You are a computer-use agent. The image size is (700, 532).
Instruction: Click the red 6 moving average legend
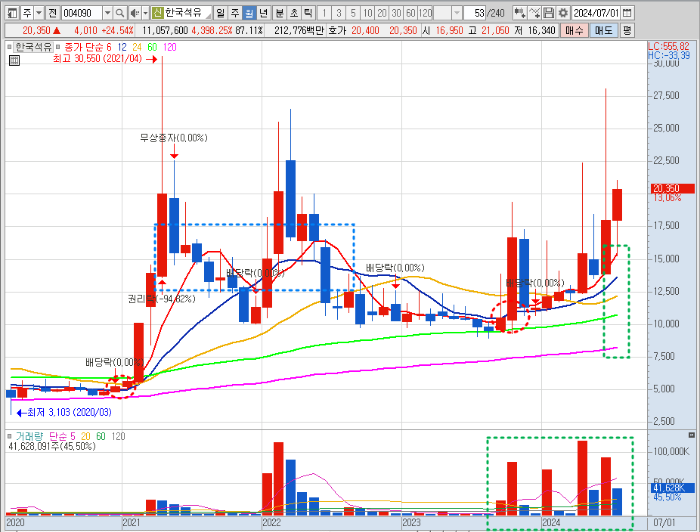point(109,47)
